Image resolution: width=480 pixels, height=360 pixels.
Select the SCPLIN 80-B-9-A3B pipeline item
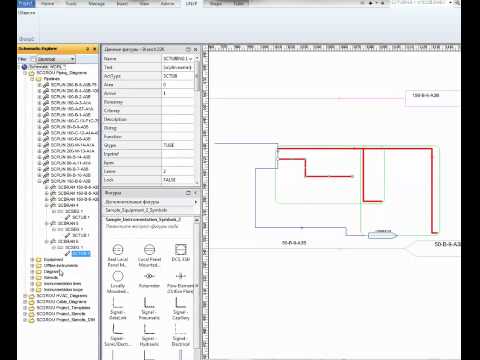pos(69,127)
